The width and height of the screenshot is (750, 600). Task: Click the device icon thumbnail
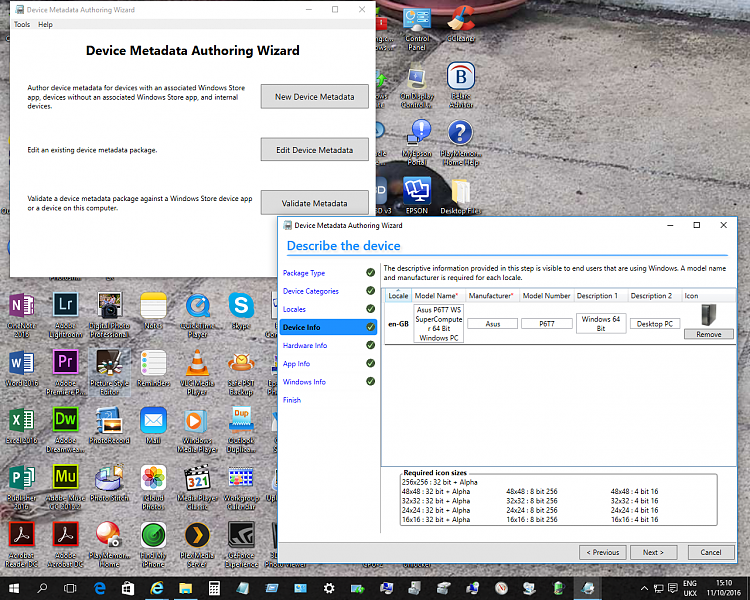[708, 315]
